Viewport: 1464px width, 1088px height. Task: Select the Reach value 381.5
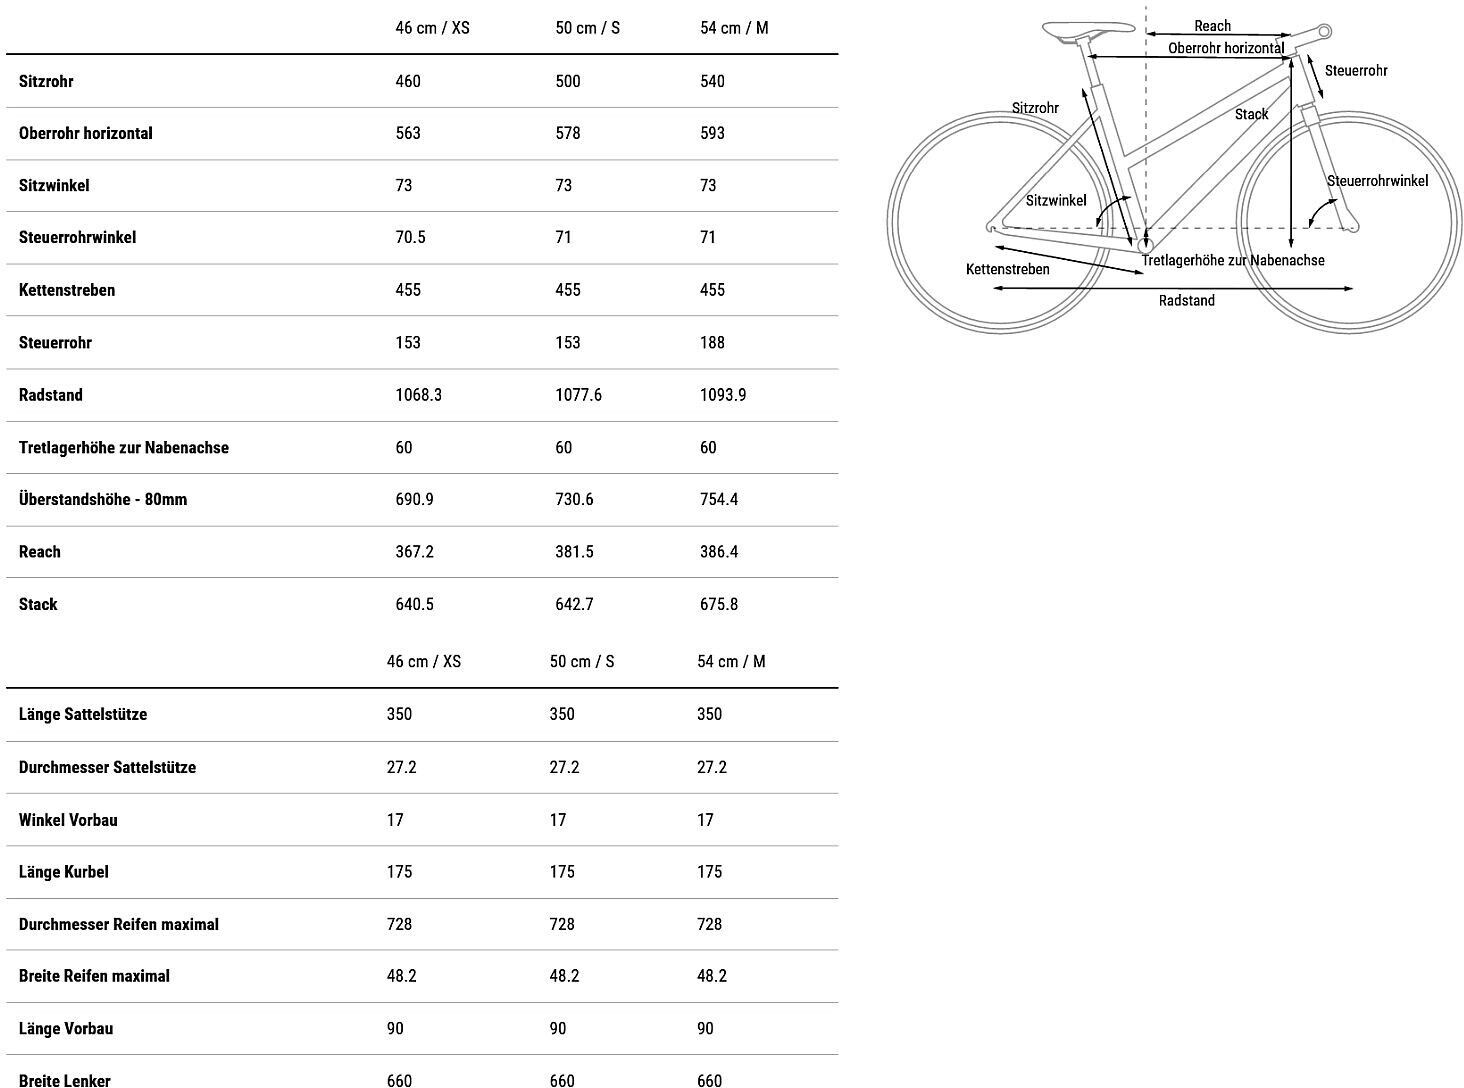[574, 552]
